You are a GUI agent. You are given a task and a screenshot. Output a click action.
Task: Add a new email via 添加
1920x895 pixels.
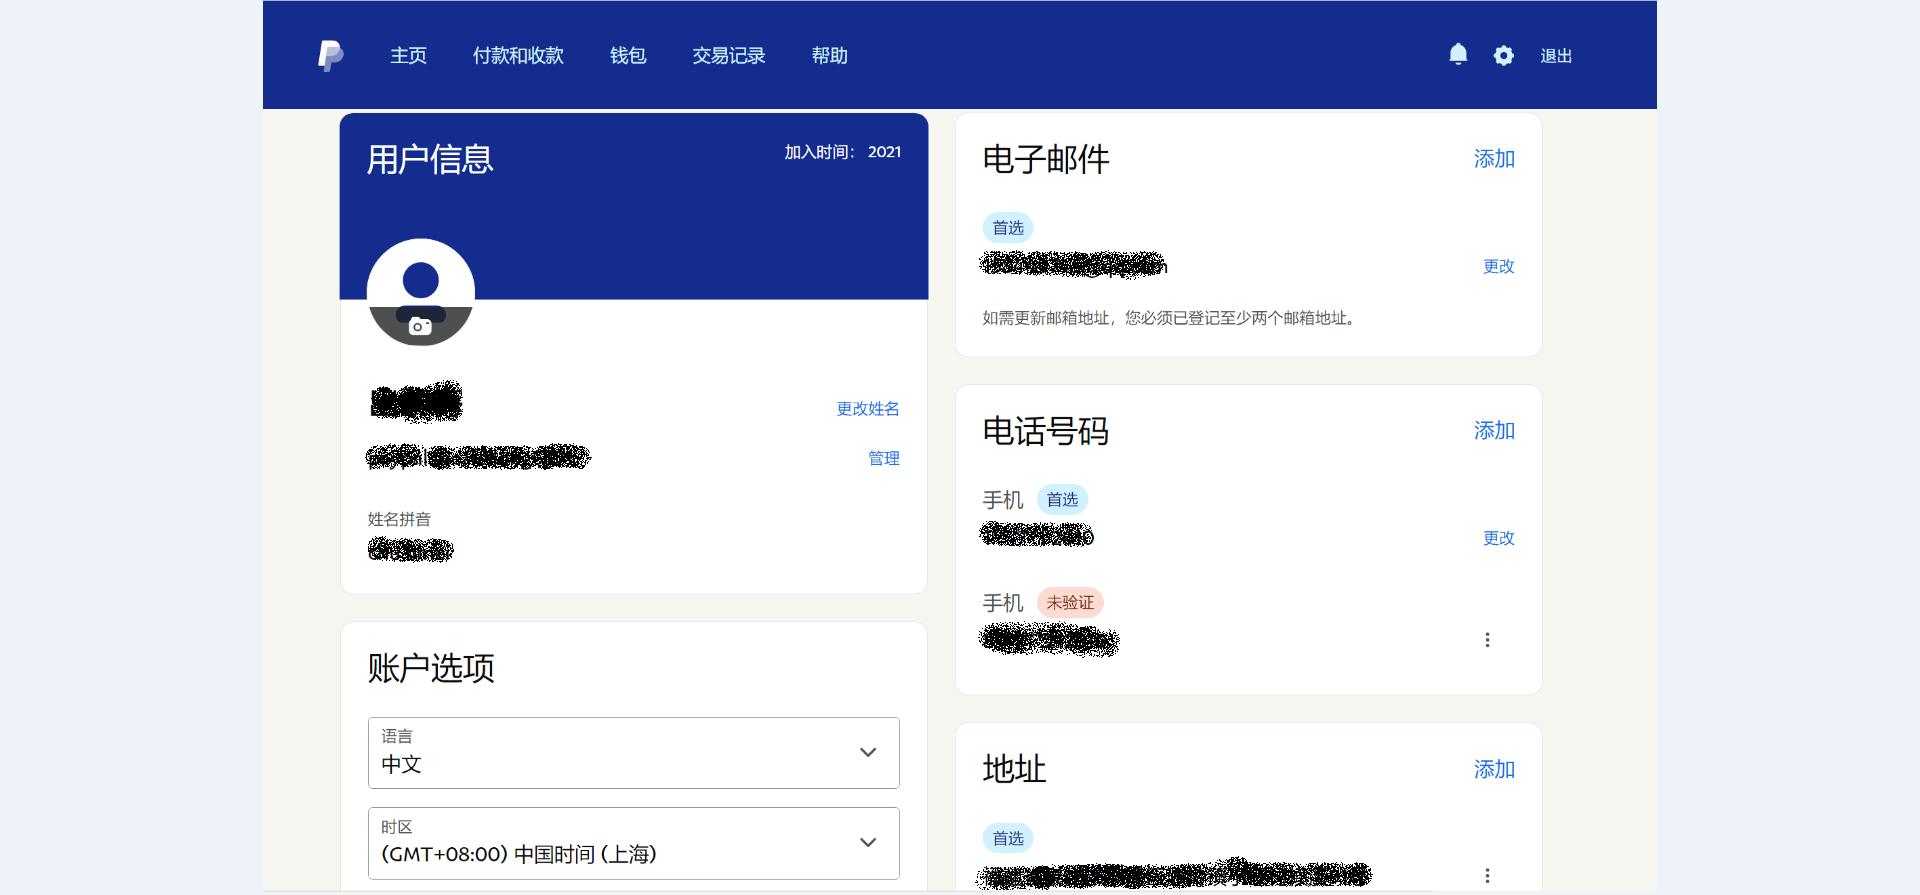[x=1493, y=159]
